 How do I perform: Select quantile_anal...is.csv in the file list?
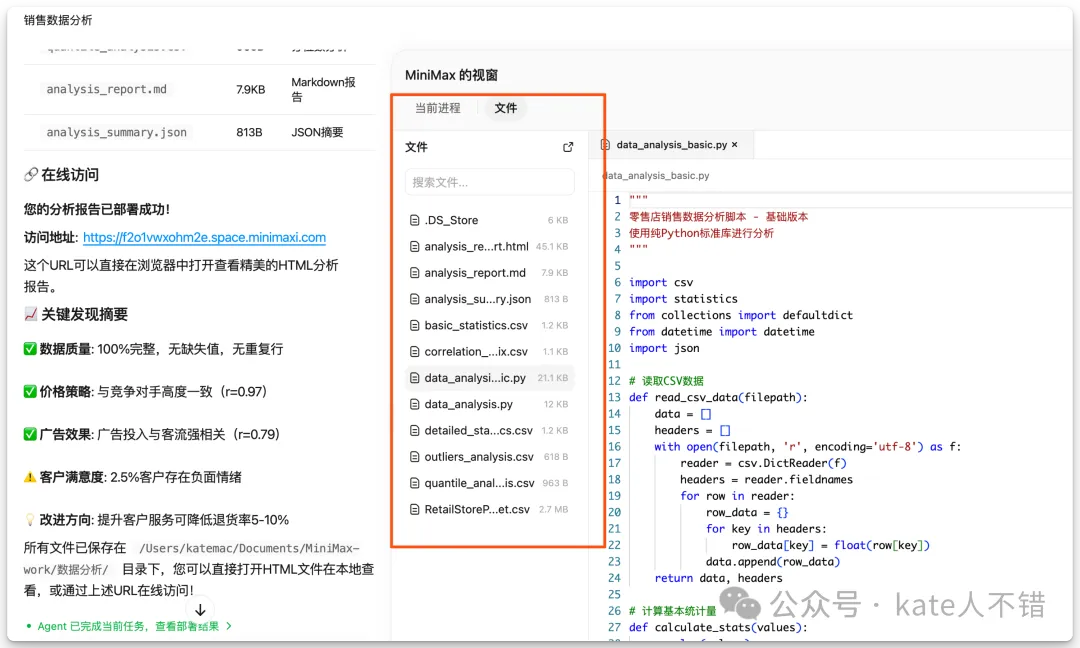point(478,483)
